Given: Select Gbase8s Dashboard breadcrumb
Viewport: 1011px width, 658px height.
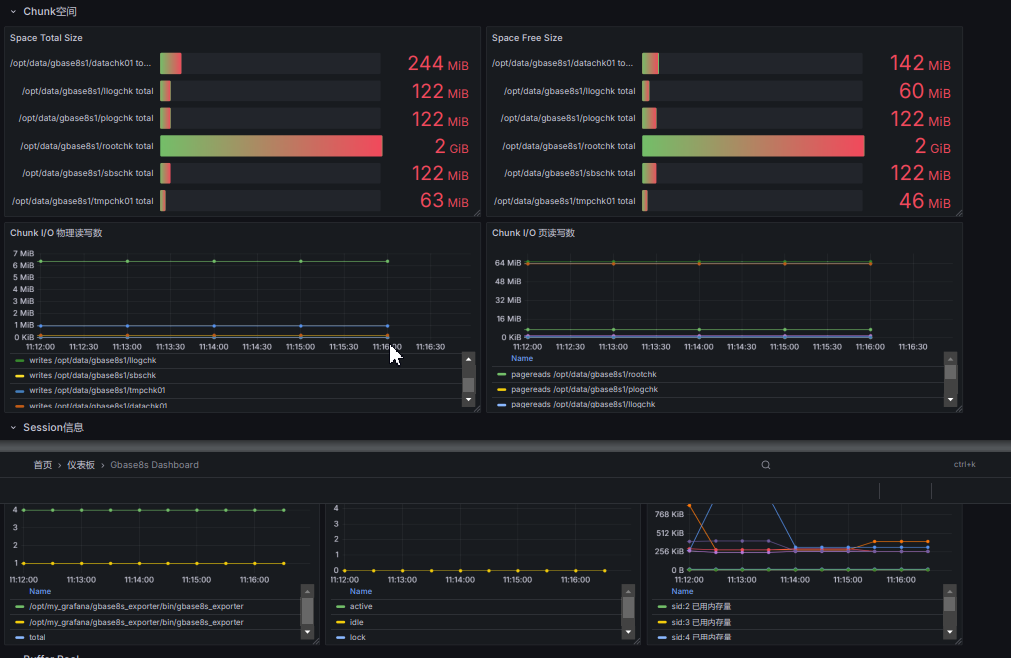Looking at the screenshot, I should (154, 465).
